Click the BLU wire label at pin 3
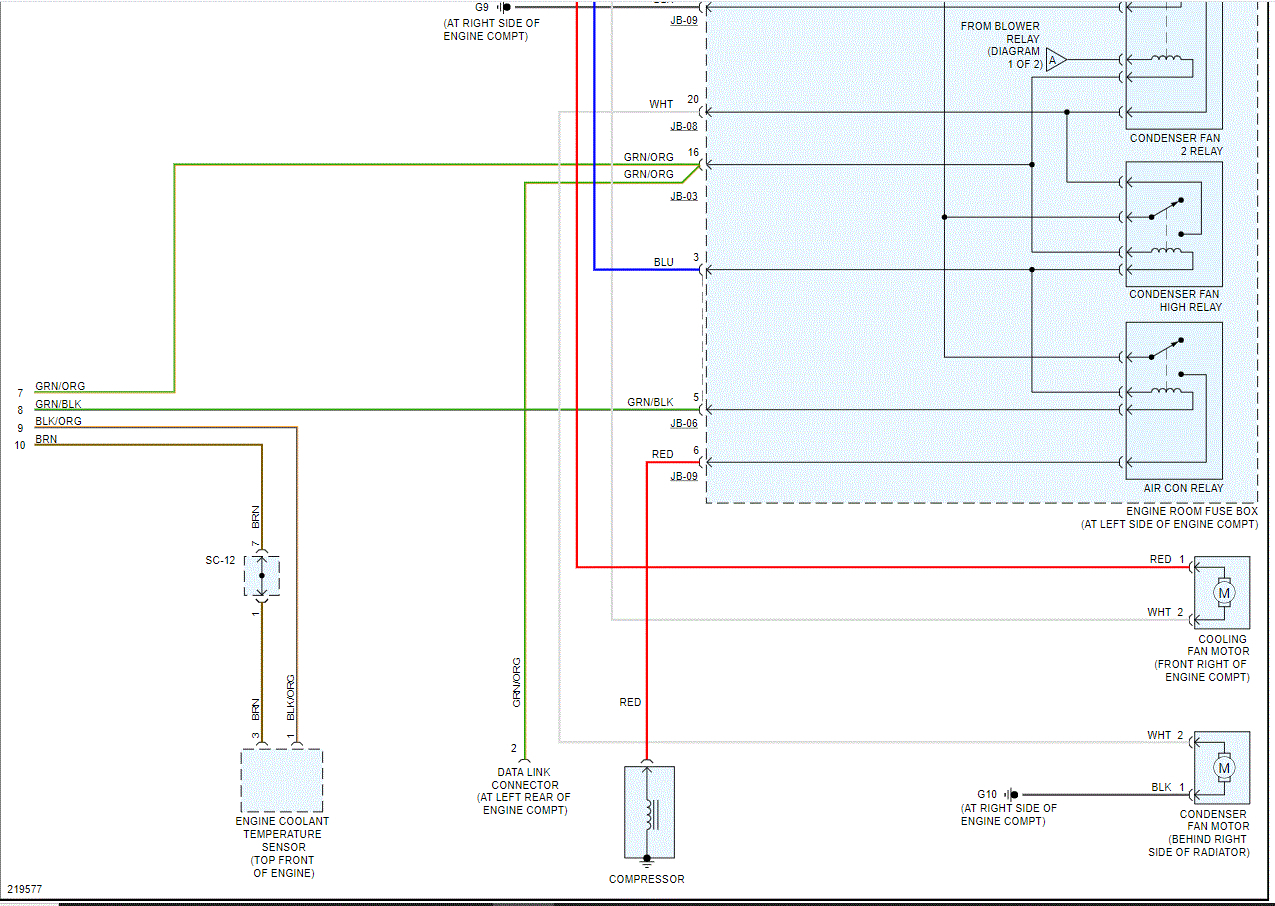The height and width of the screenshot is (906, 1275). pos(664,262)
